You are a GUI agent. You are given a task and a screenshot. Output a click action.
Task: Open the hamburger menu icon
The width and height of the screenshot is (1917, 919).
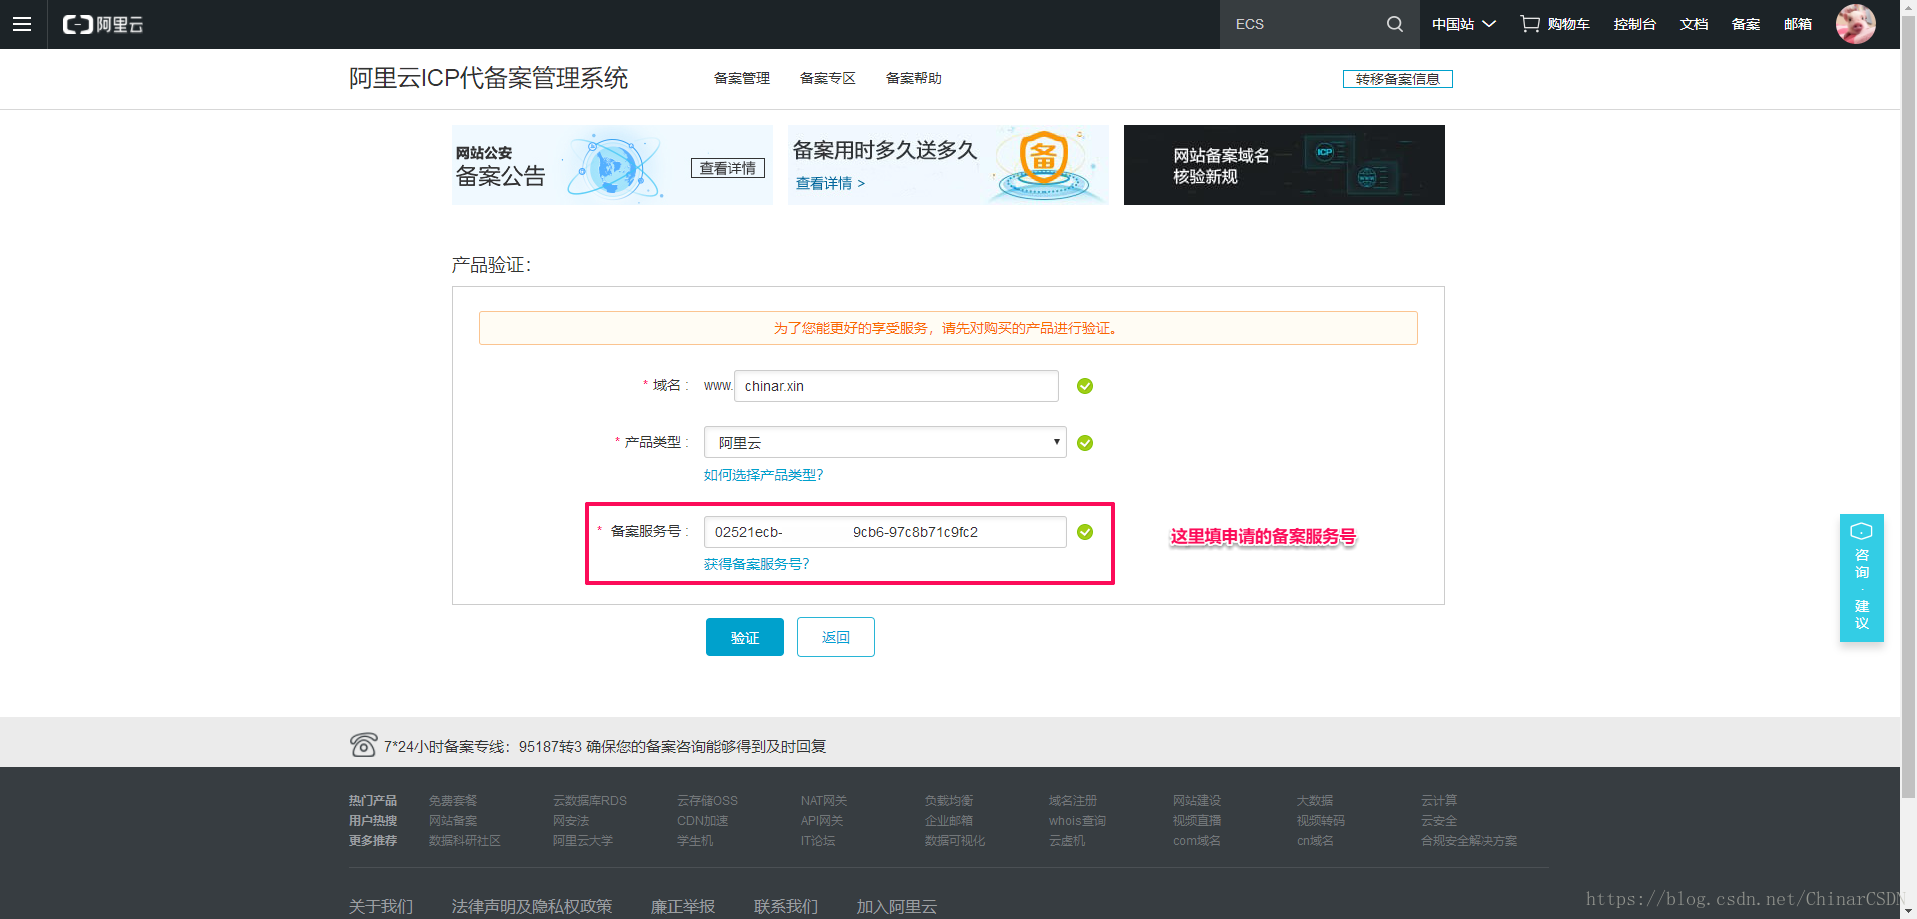point(22,24)
